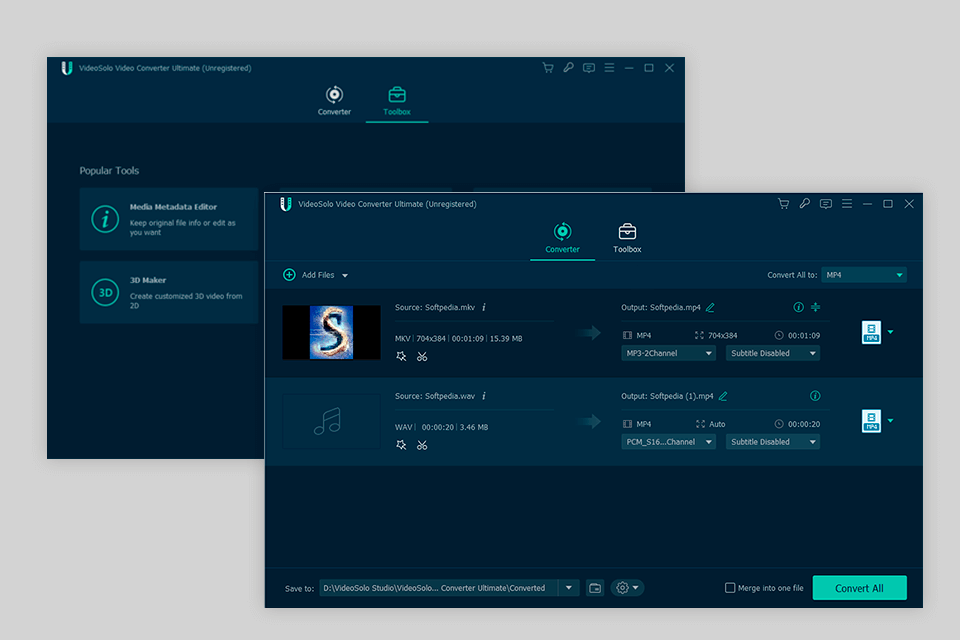Click the key register icon in front window
Viewport: 960px width, 640px height.
804,204
